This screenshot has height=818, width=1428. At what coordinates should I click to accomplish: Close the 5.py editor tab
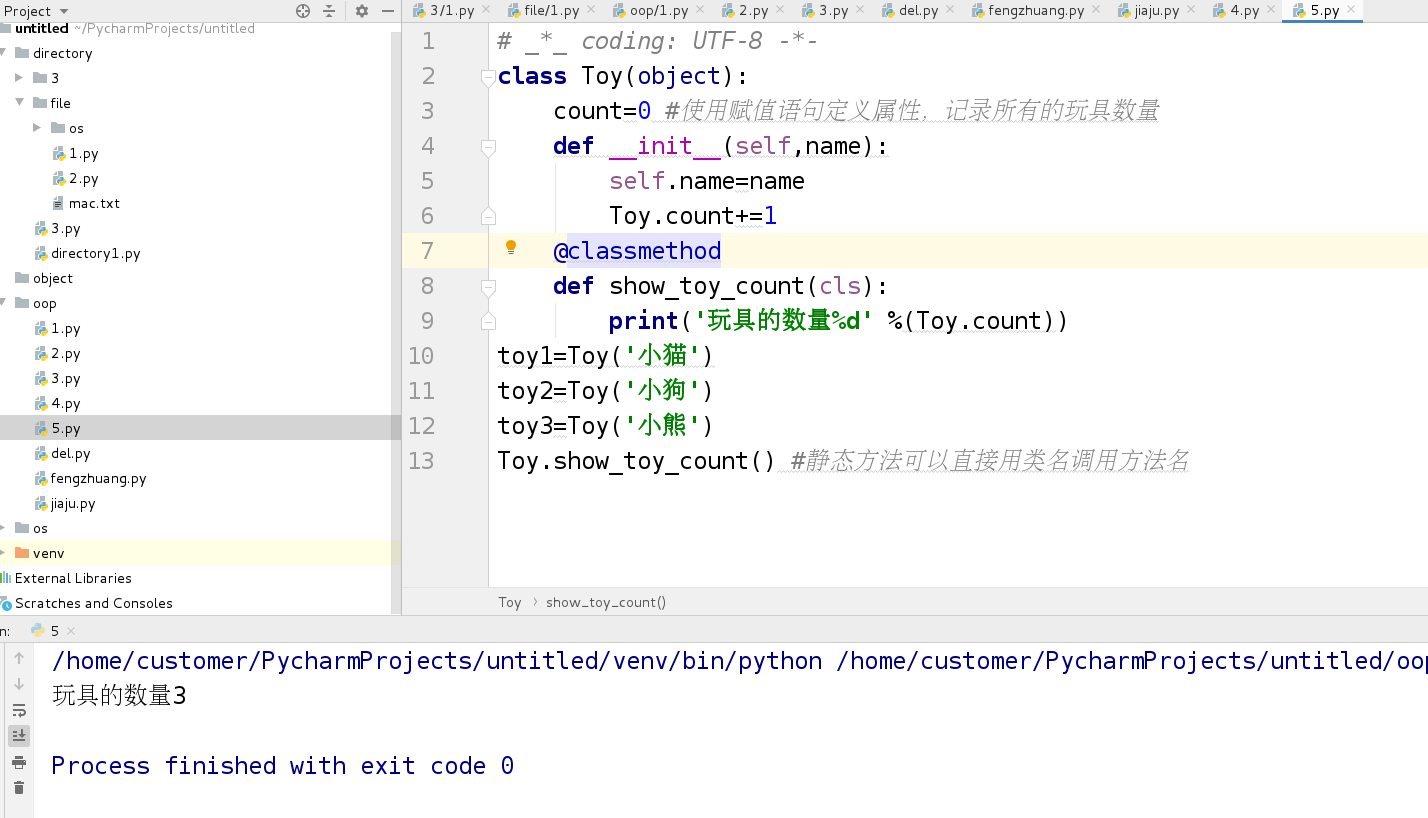click(x=1350, y=10)
